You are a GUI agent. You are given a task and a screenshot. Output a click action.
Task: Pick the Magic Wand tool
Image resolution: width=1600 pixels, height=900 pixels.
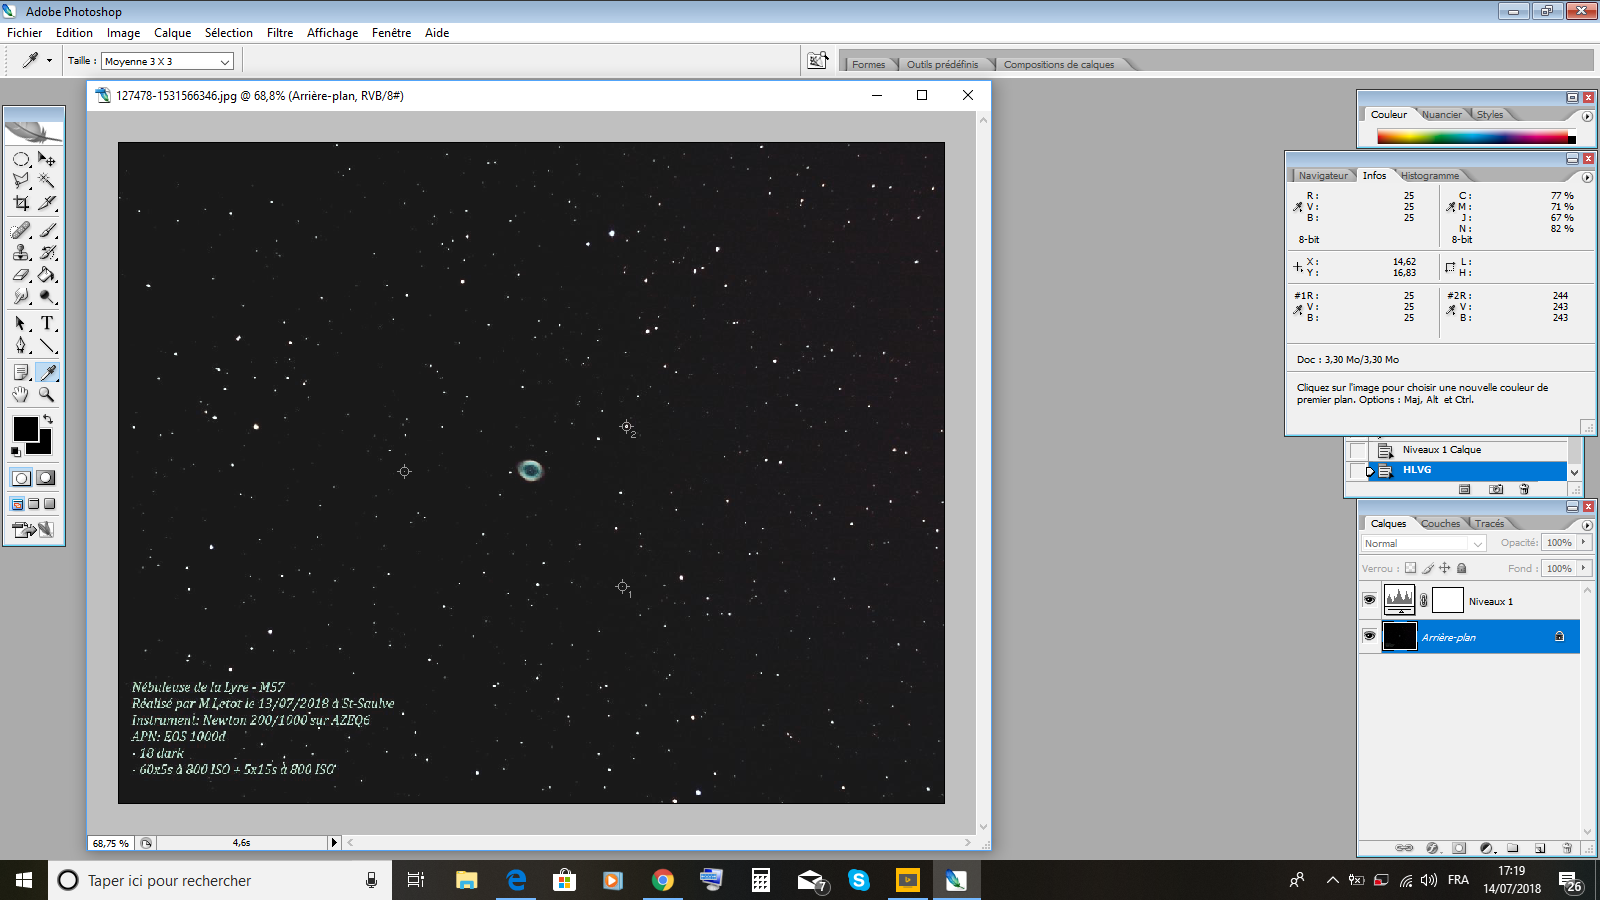click(x=47, y=181)
